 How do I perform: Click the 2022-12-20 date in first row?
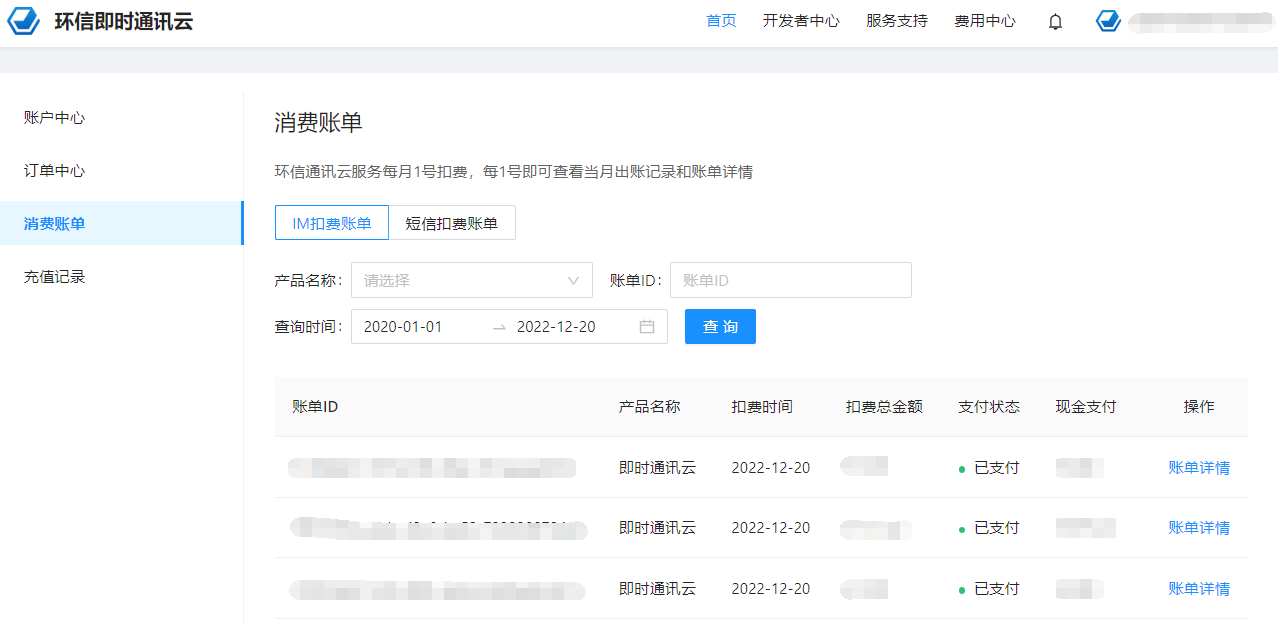(771, 467)
